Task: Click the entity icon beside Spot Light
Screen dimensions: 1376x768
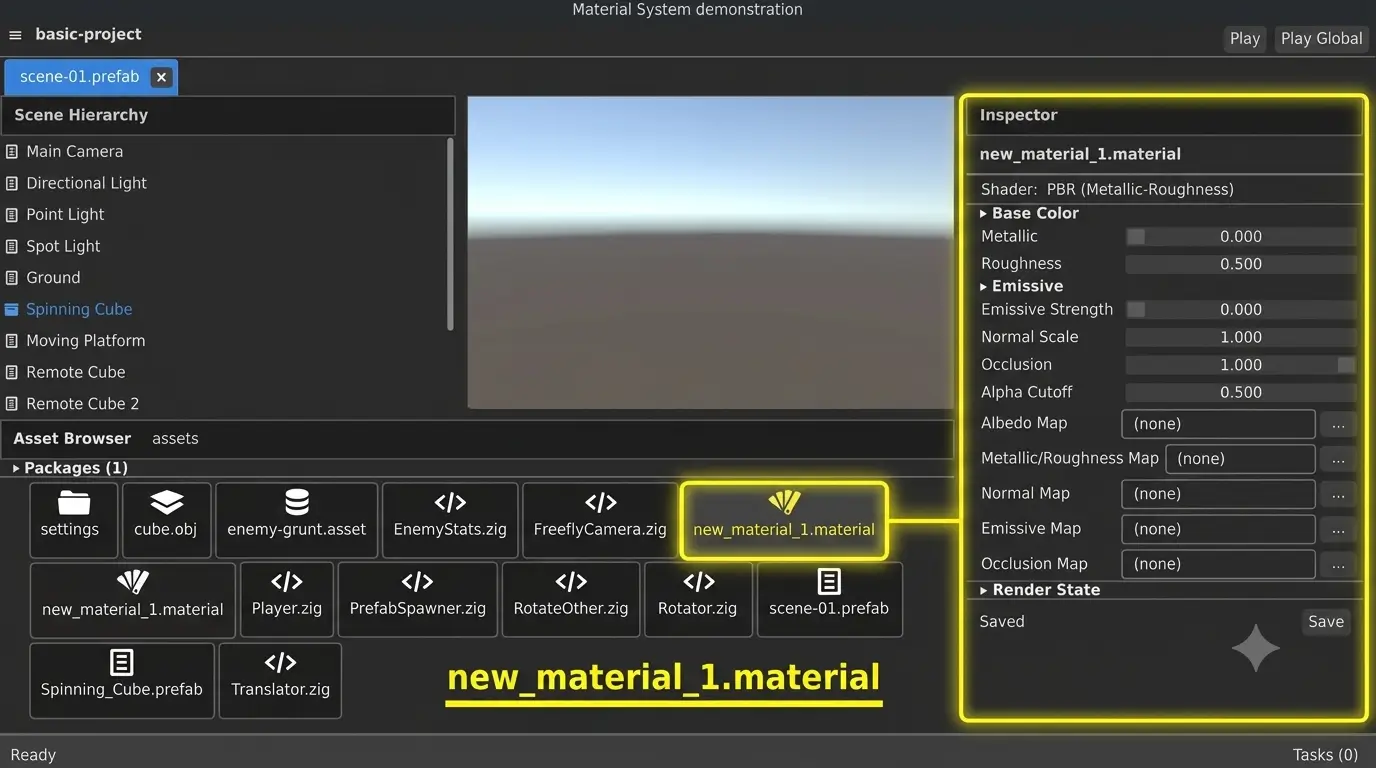Action: tap(12, 246)
